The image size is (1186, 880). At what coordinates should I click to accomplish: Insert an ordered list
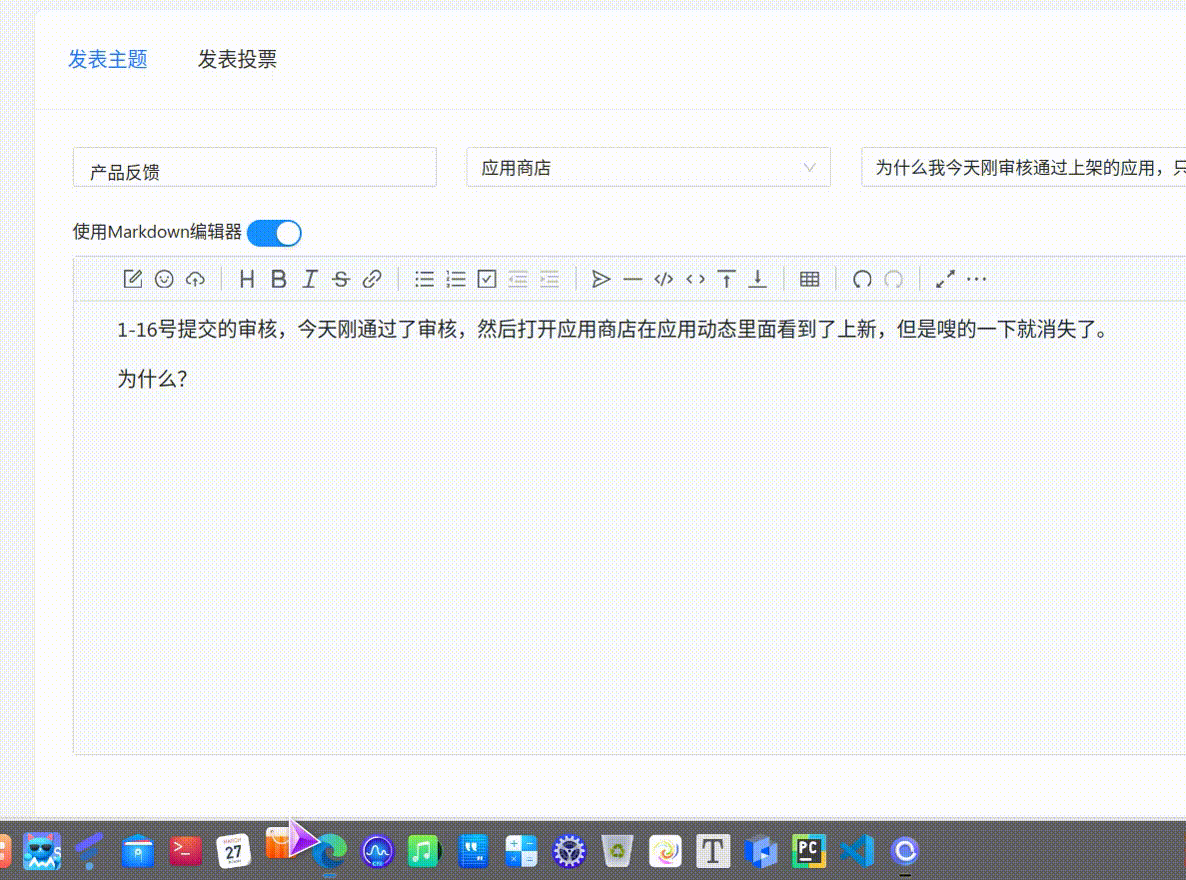(x=456, y=279)
